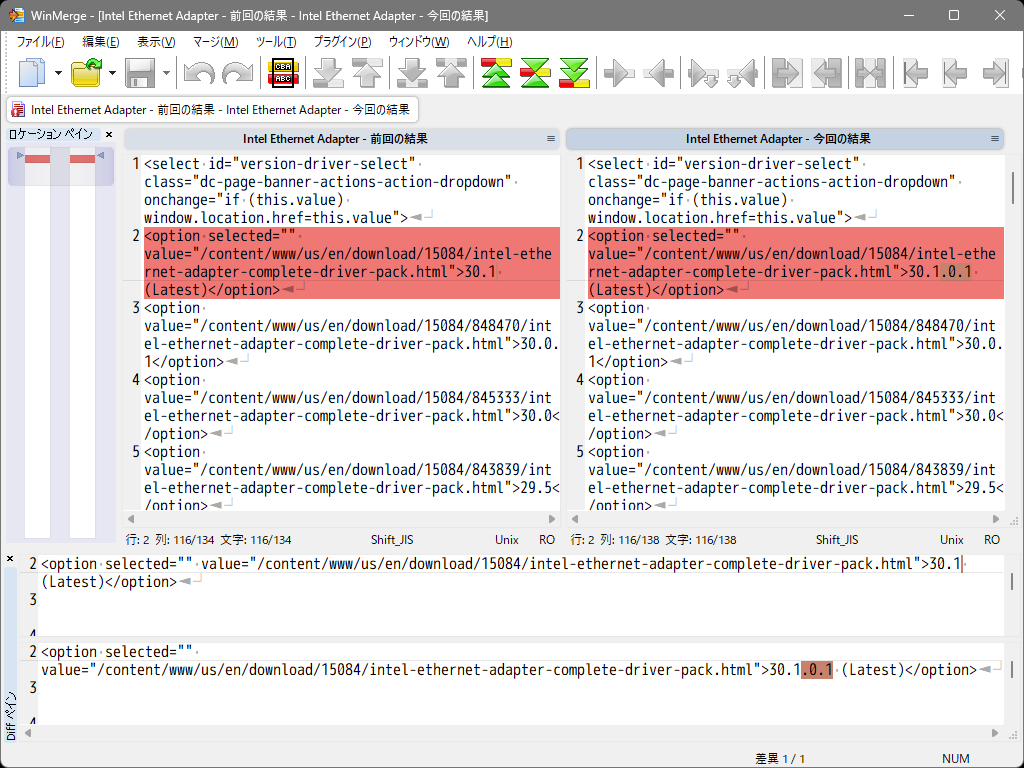
Task: Click the Copy to Right icon
Action: coord(619,72)
